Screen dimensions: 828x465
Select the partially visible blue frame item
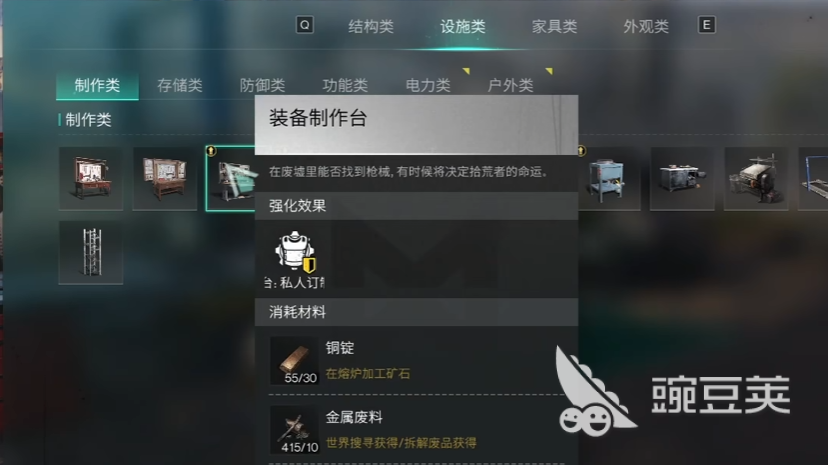tap(813, 179)
